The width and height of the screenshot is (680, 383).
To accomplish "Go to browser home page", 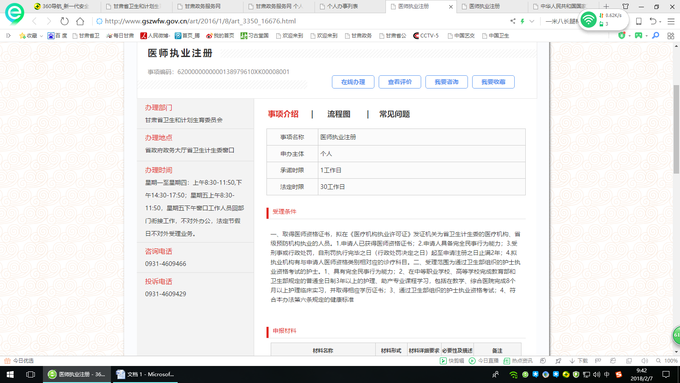I will [80, 21].
